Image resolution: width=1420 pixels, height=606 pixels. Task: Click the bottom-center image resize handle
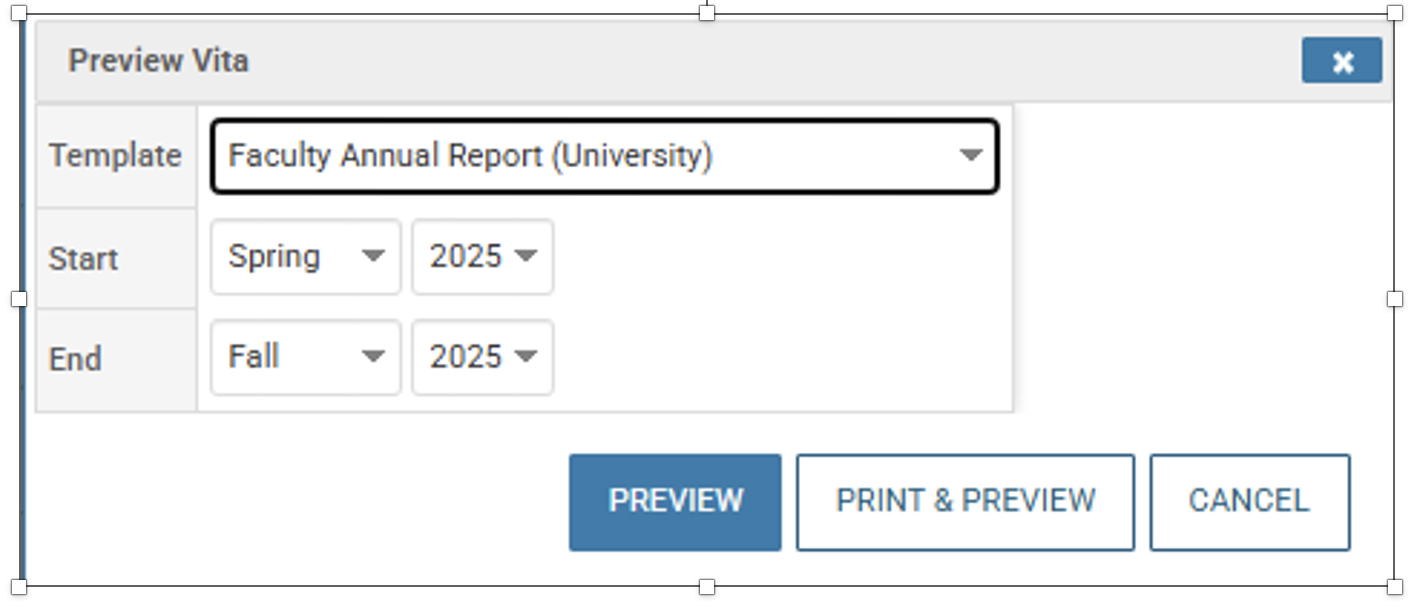click(707, 586)
